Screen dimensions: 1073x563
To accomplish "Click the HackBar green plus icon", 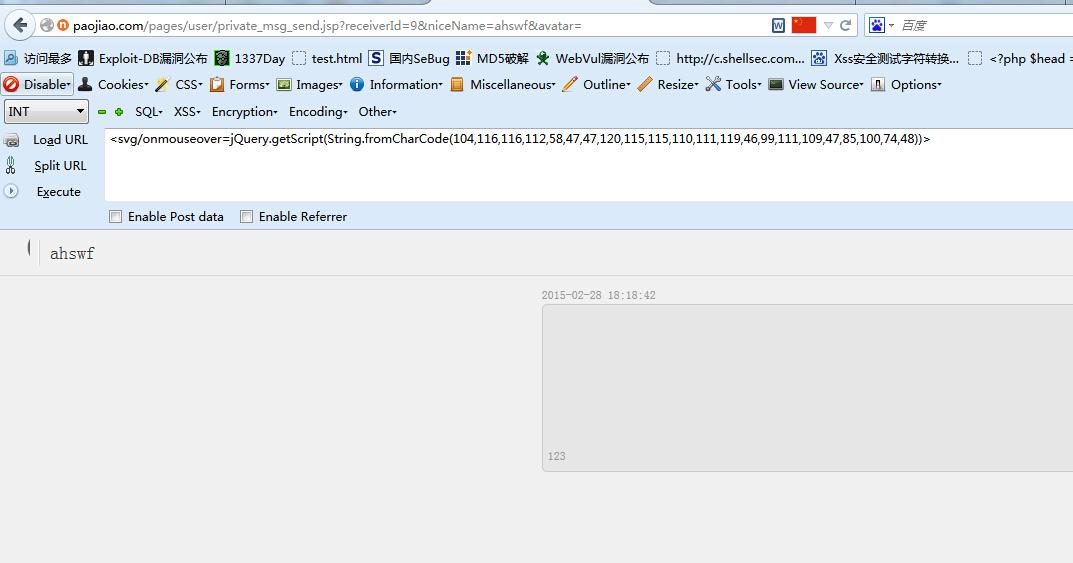I will pyautogui.click(x=118, y=112).
